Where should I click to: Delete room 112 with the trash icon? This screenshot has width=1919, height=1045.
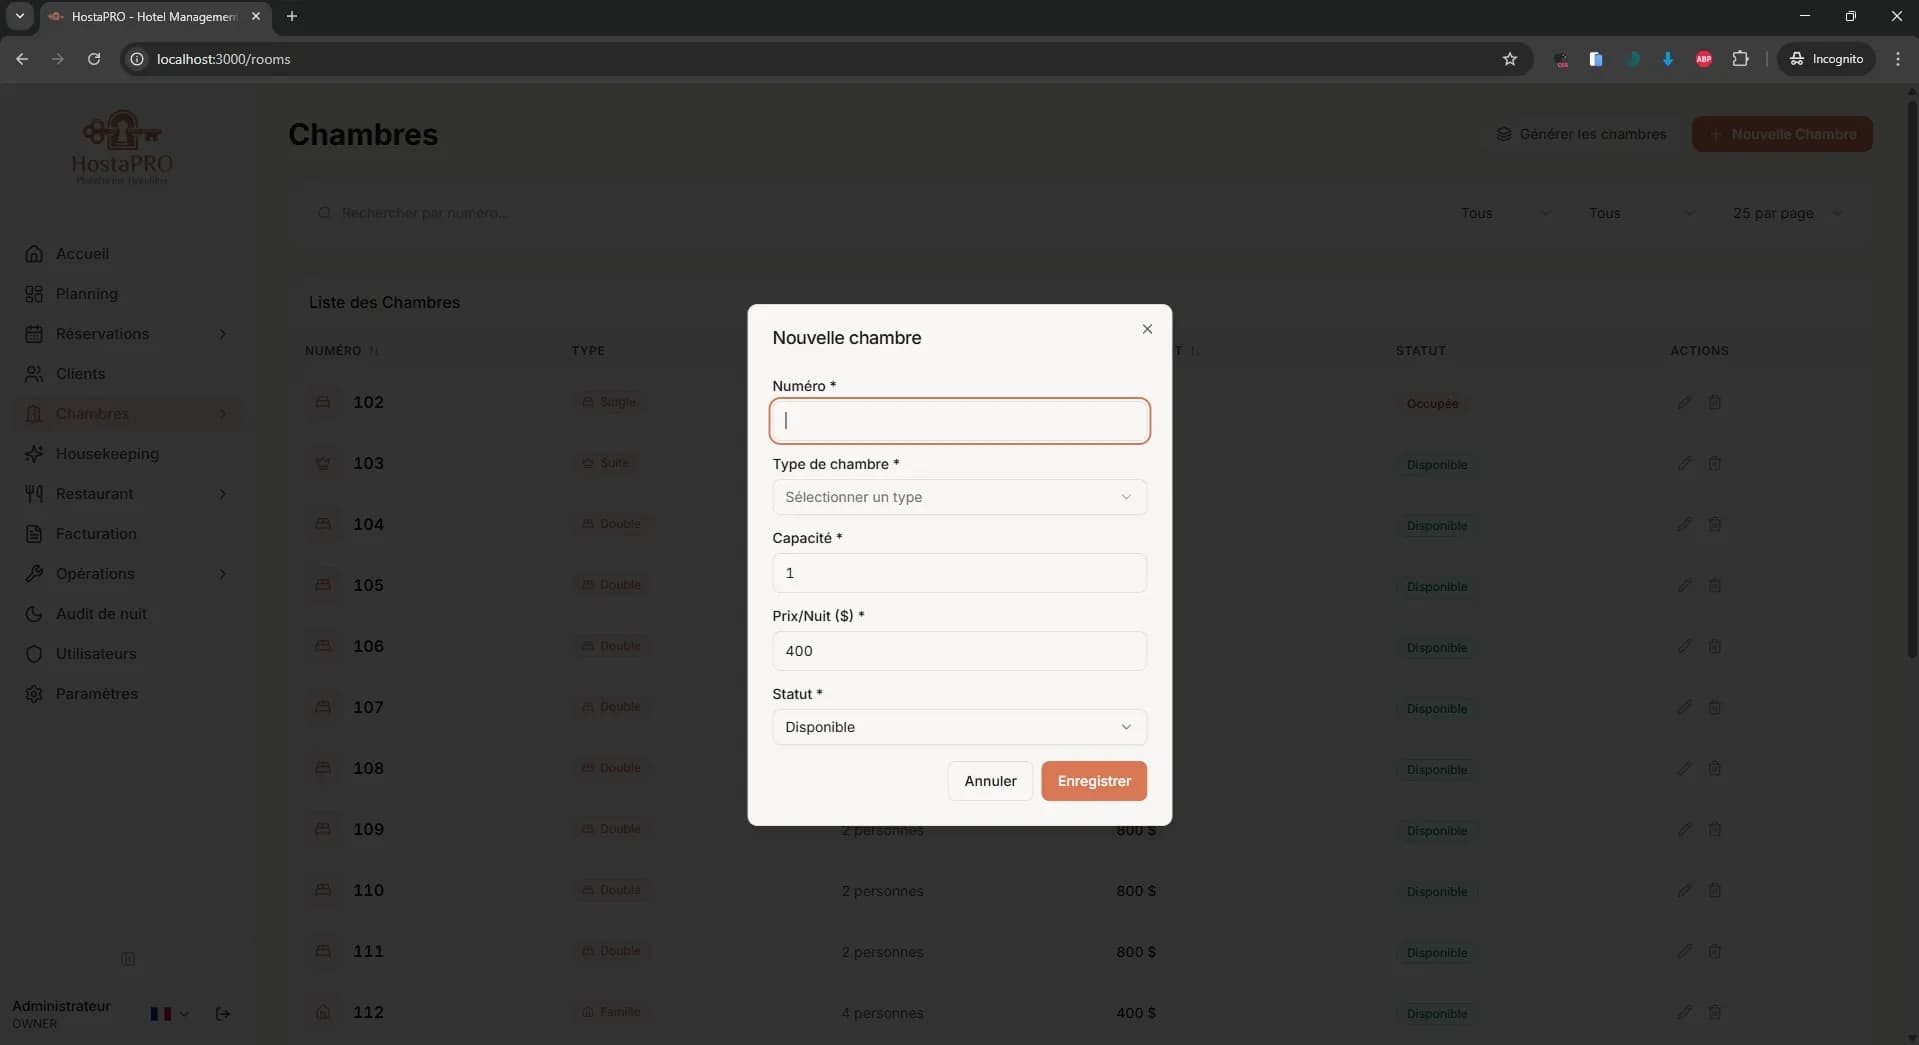[1716, 1013]
